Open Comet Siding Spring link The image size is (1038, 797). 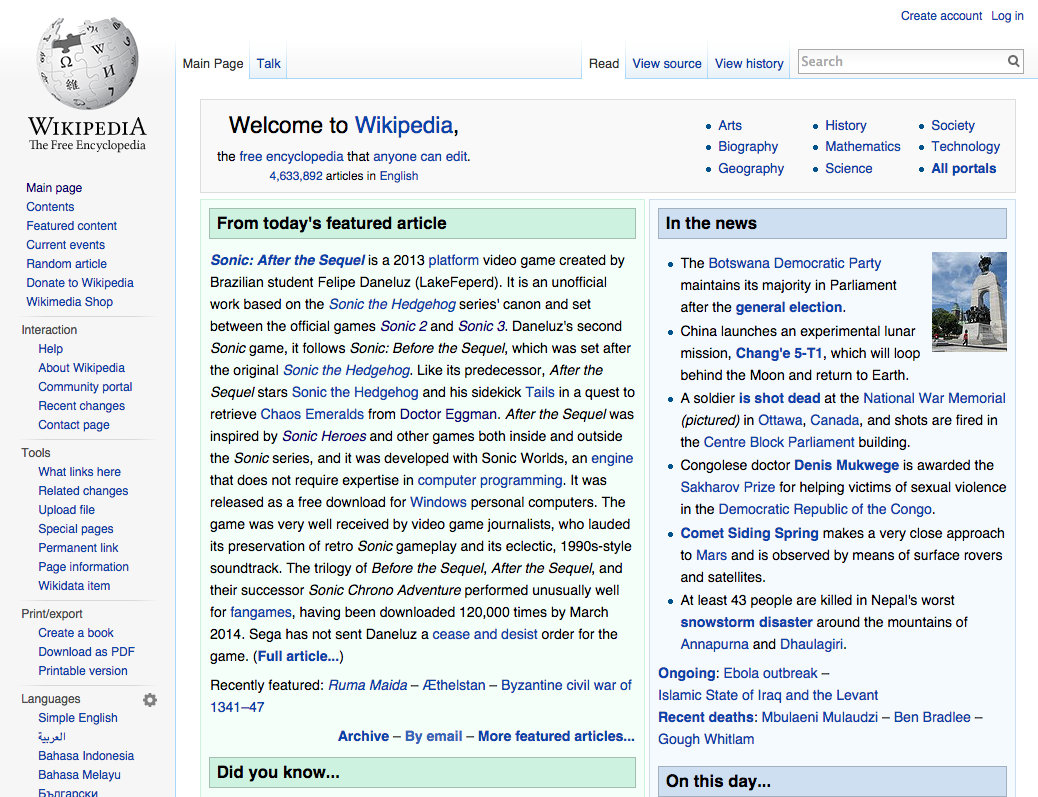(x=749, y=533)
